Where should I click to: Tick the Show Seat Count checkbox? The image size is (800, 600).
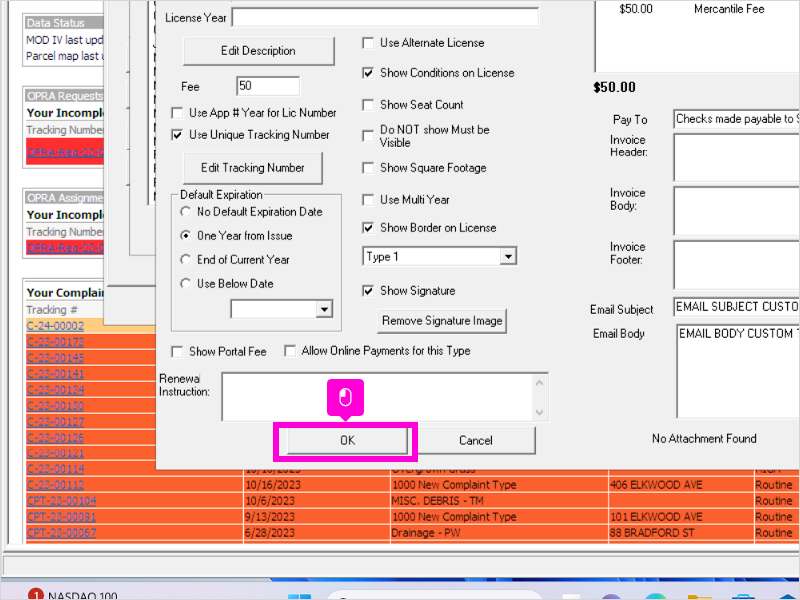point(368,105)
